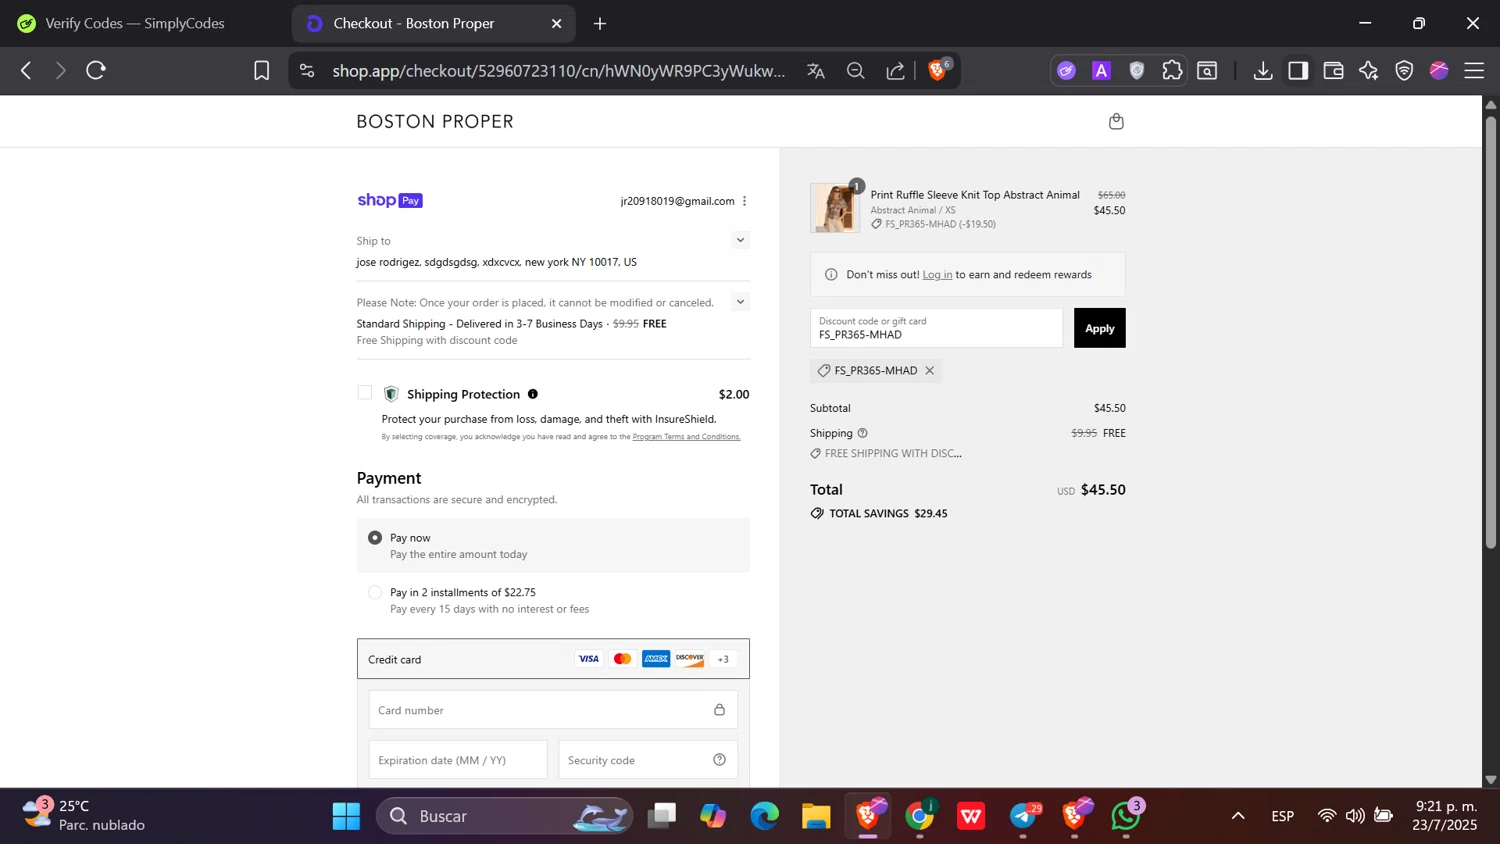Show the +3 more card types

[723, 659]
